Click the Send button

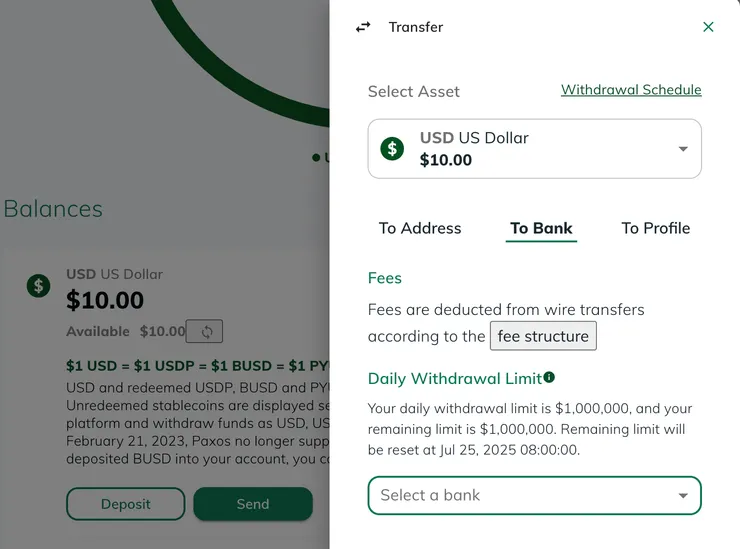252,504
